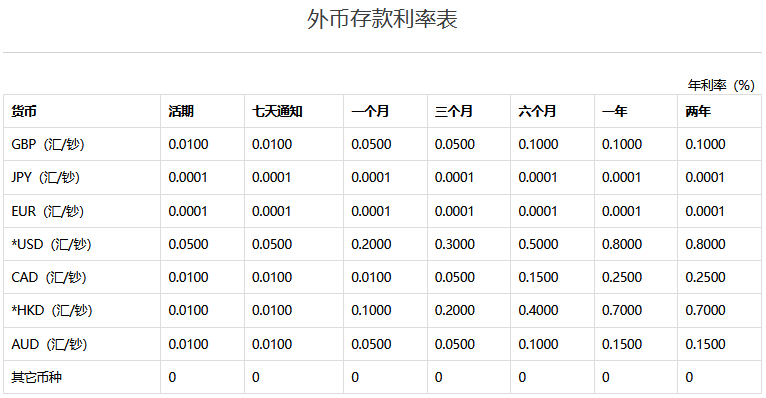The height and width of the screenshot is (398, 766).
Task: Select HKD 一年 rate 0.7000
Action: click(622, 310)
